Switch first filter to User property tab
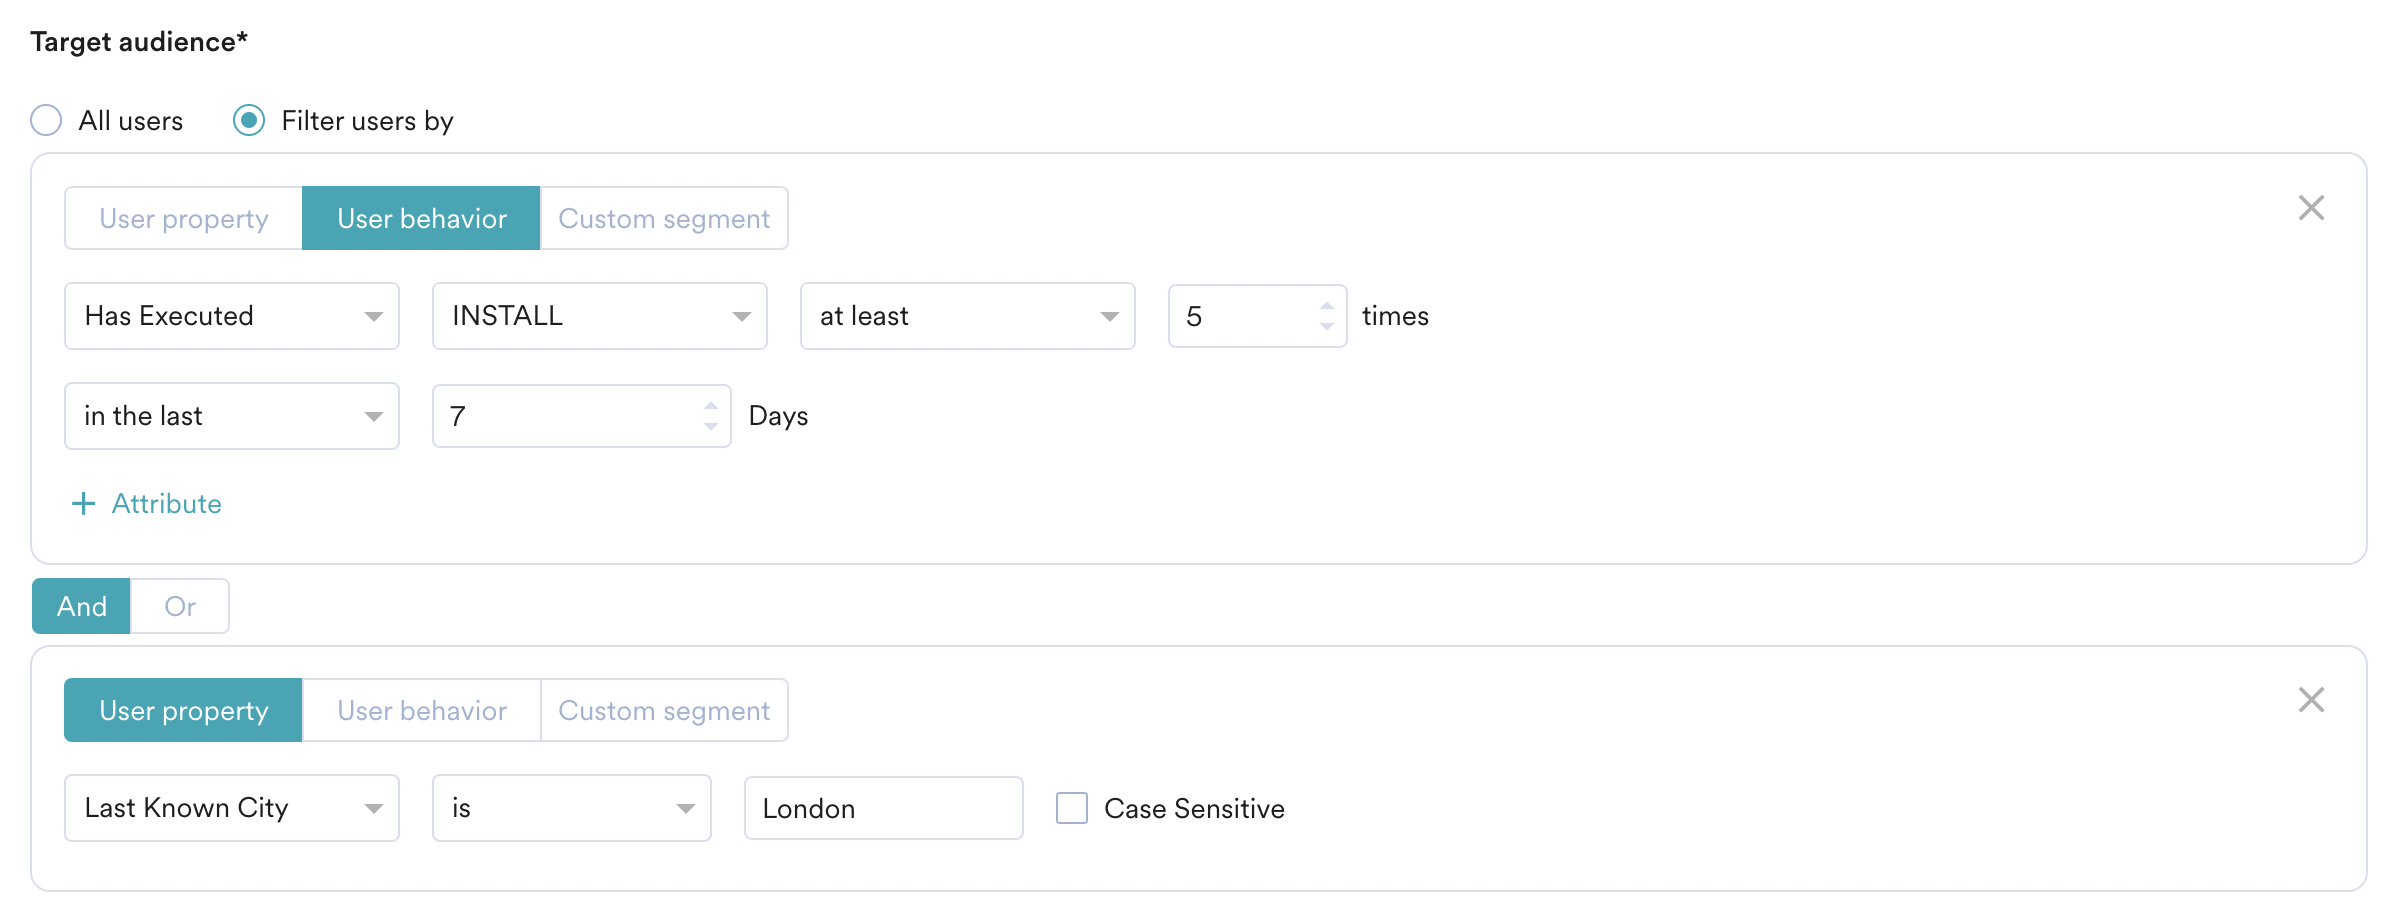 (184, 218)
